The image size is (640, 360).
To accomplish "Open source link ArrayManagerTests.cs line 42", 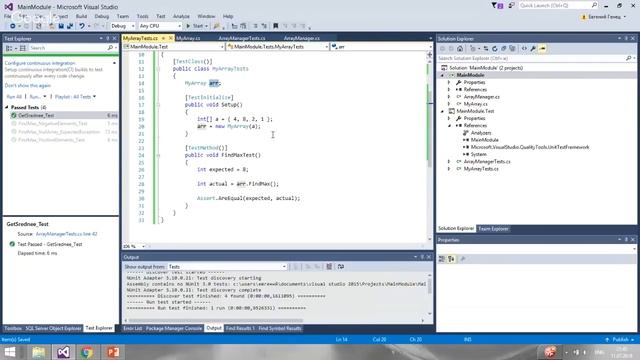I will [x=67, y=234].
